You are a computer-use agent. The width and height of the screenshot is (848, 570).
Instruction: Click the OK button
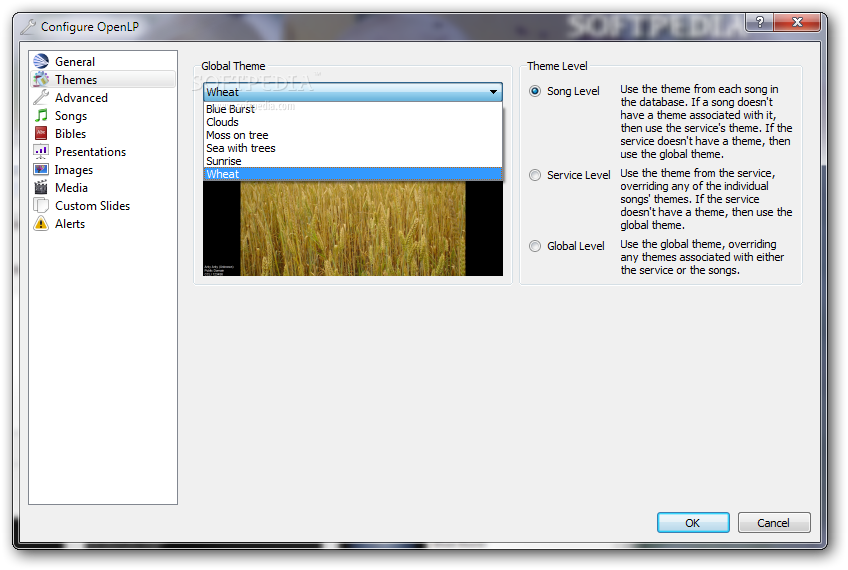[693, 523]
